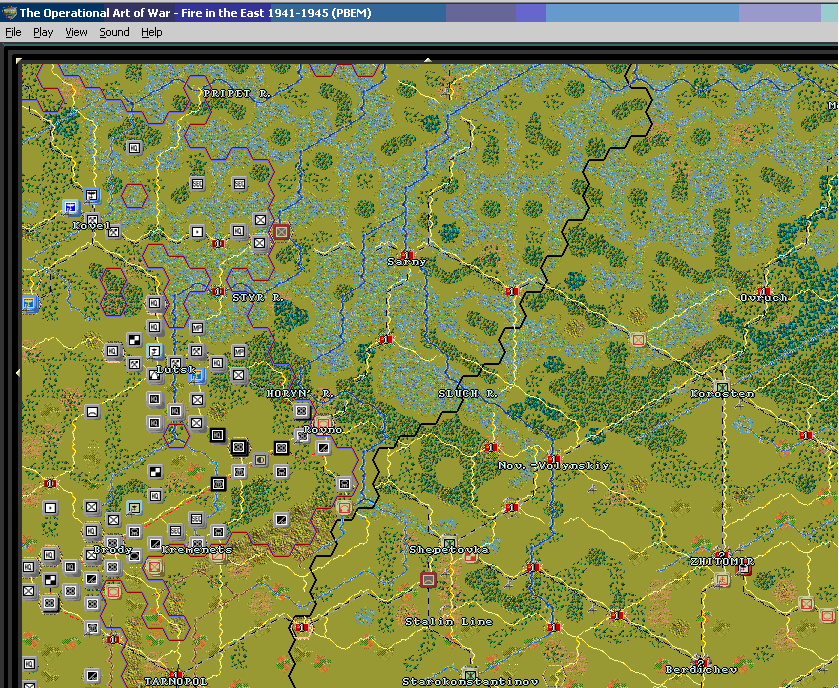Viewport: 839px width, 688px height.
Task: Select the black HQ unit southwest of Rovno
Action: 217,435
